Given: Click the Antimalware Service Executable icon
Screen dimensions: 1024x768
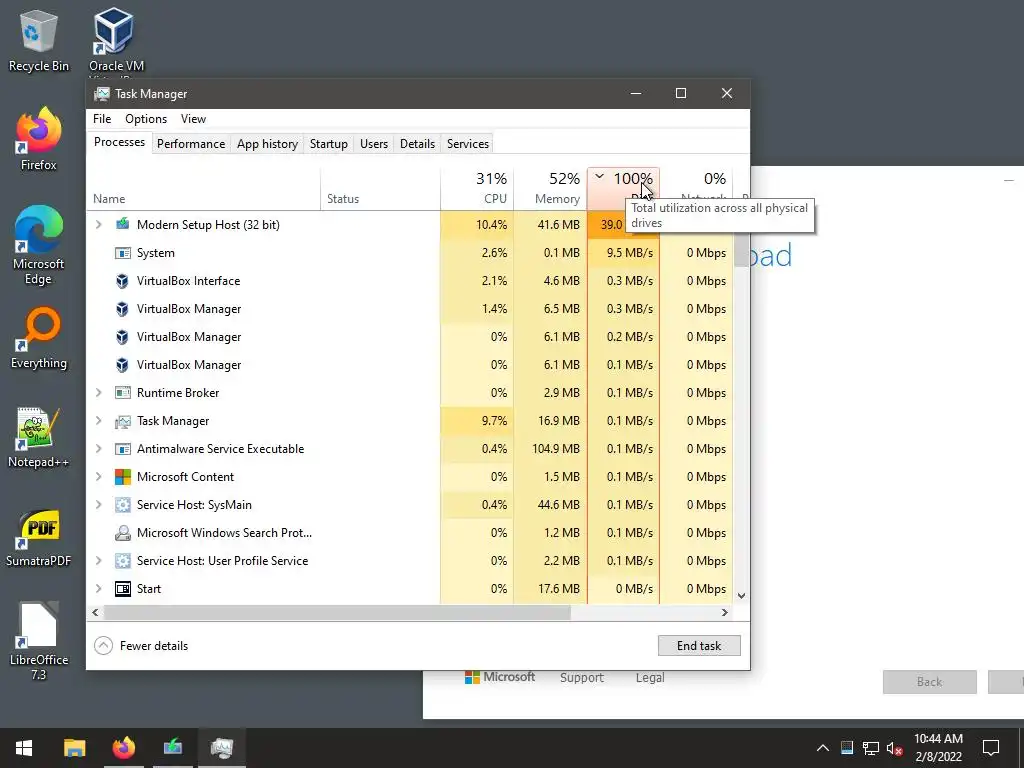Looking at the screenshot, I should point(122,449).
